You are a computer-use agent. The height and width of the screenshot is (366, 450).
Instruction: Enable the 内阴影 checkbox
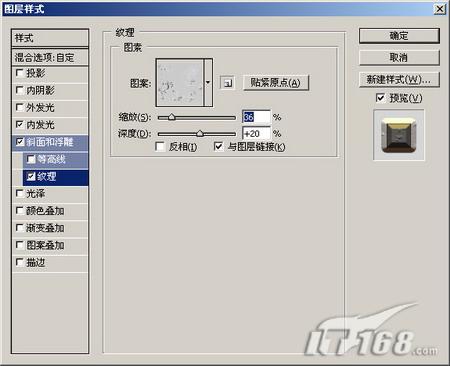click(19, 90)
